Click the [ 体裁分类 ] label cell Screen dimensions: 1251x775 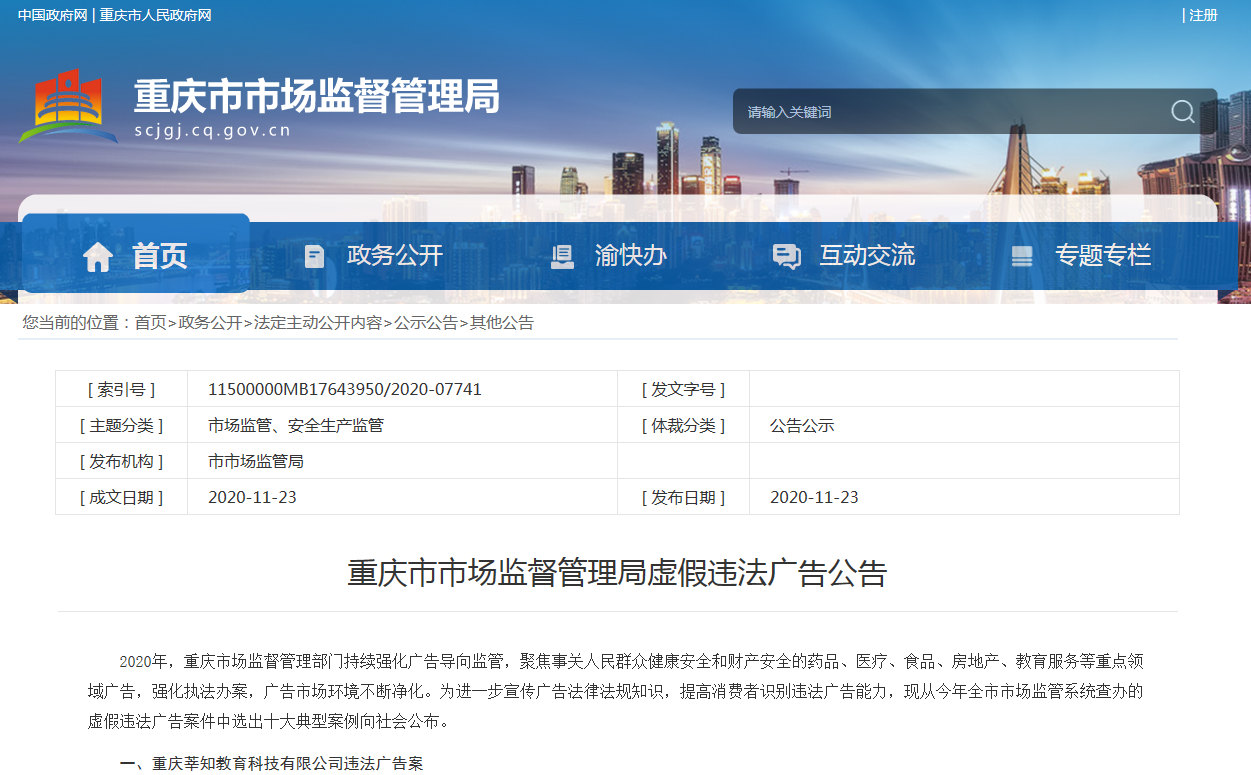[x=683, y=425]
